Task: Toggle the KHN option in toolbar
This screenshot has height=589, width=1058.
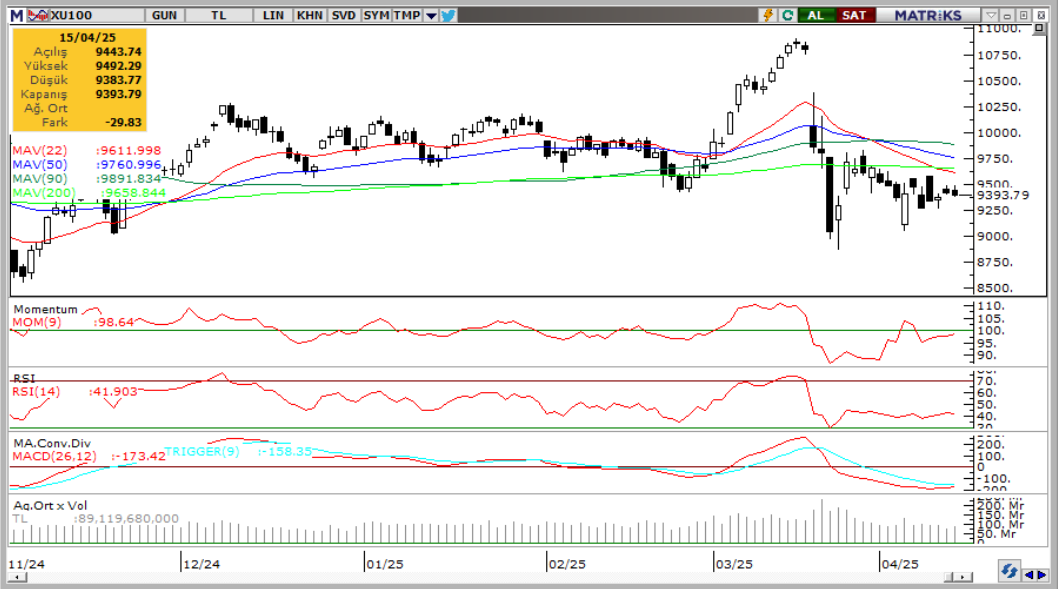Action: click(309, 15)
